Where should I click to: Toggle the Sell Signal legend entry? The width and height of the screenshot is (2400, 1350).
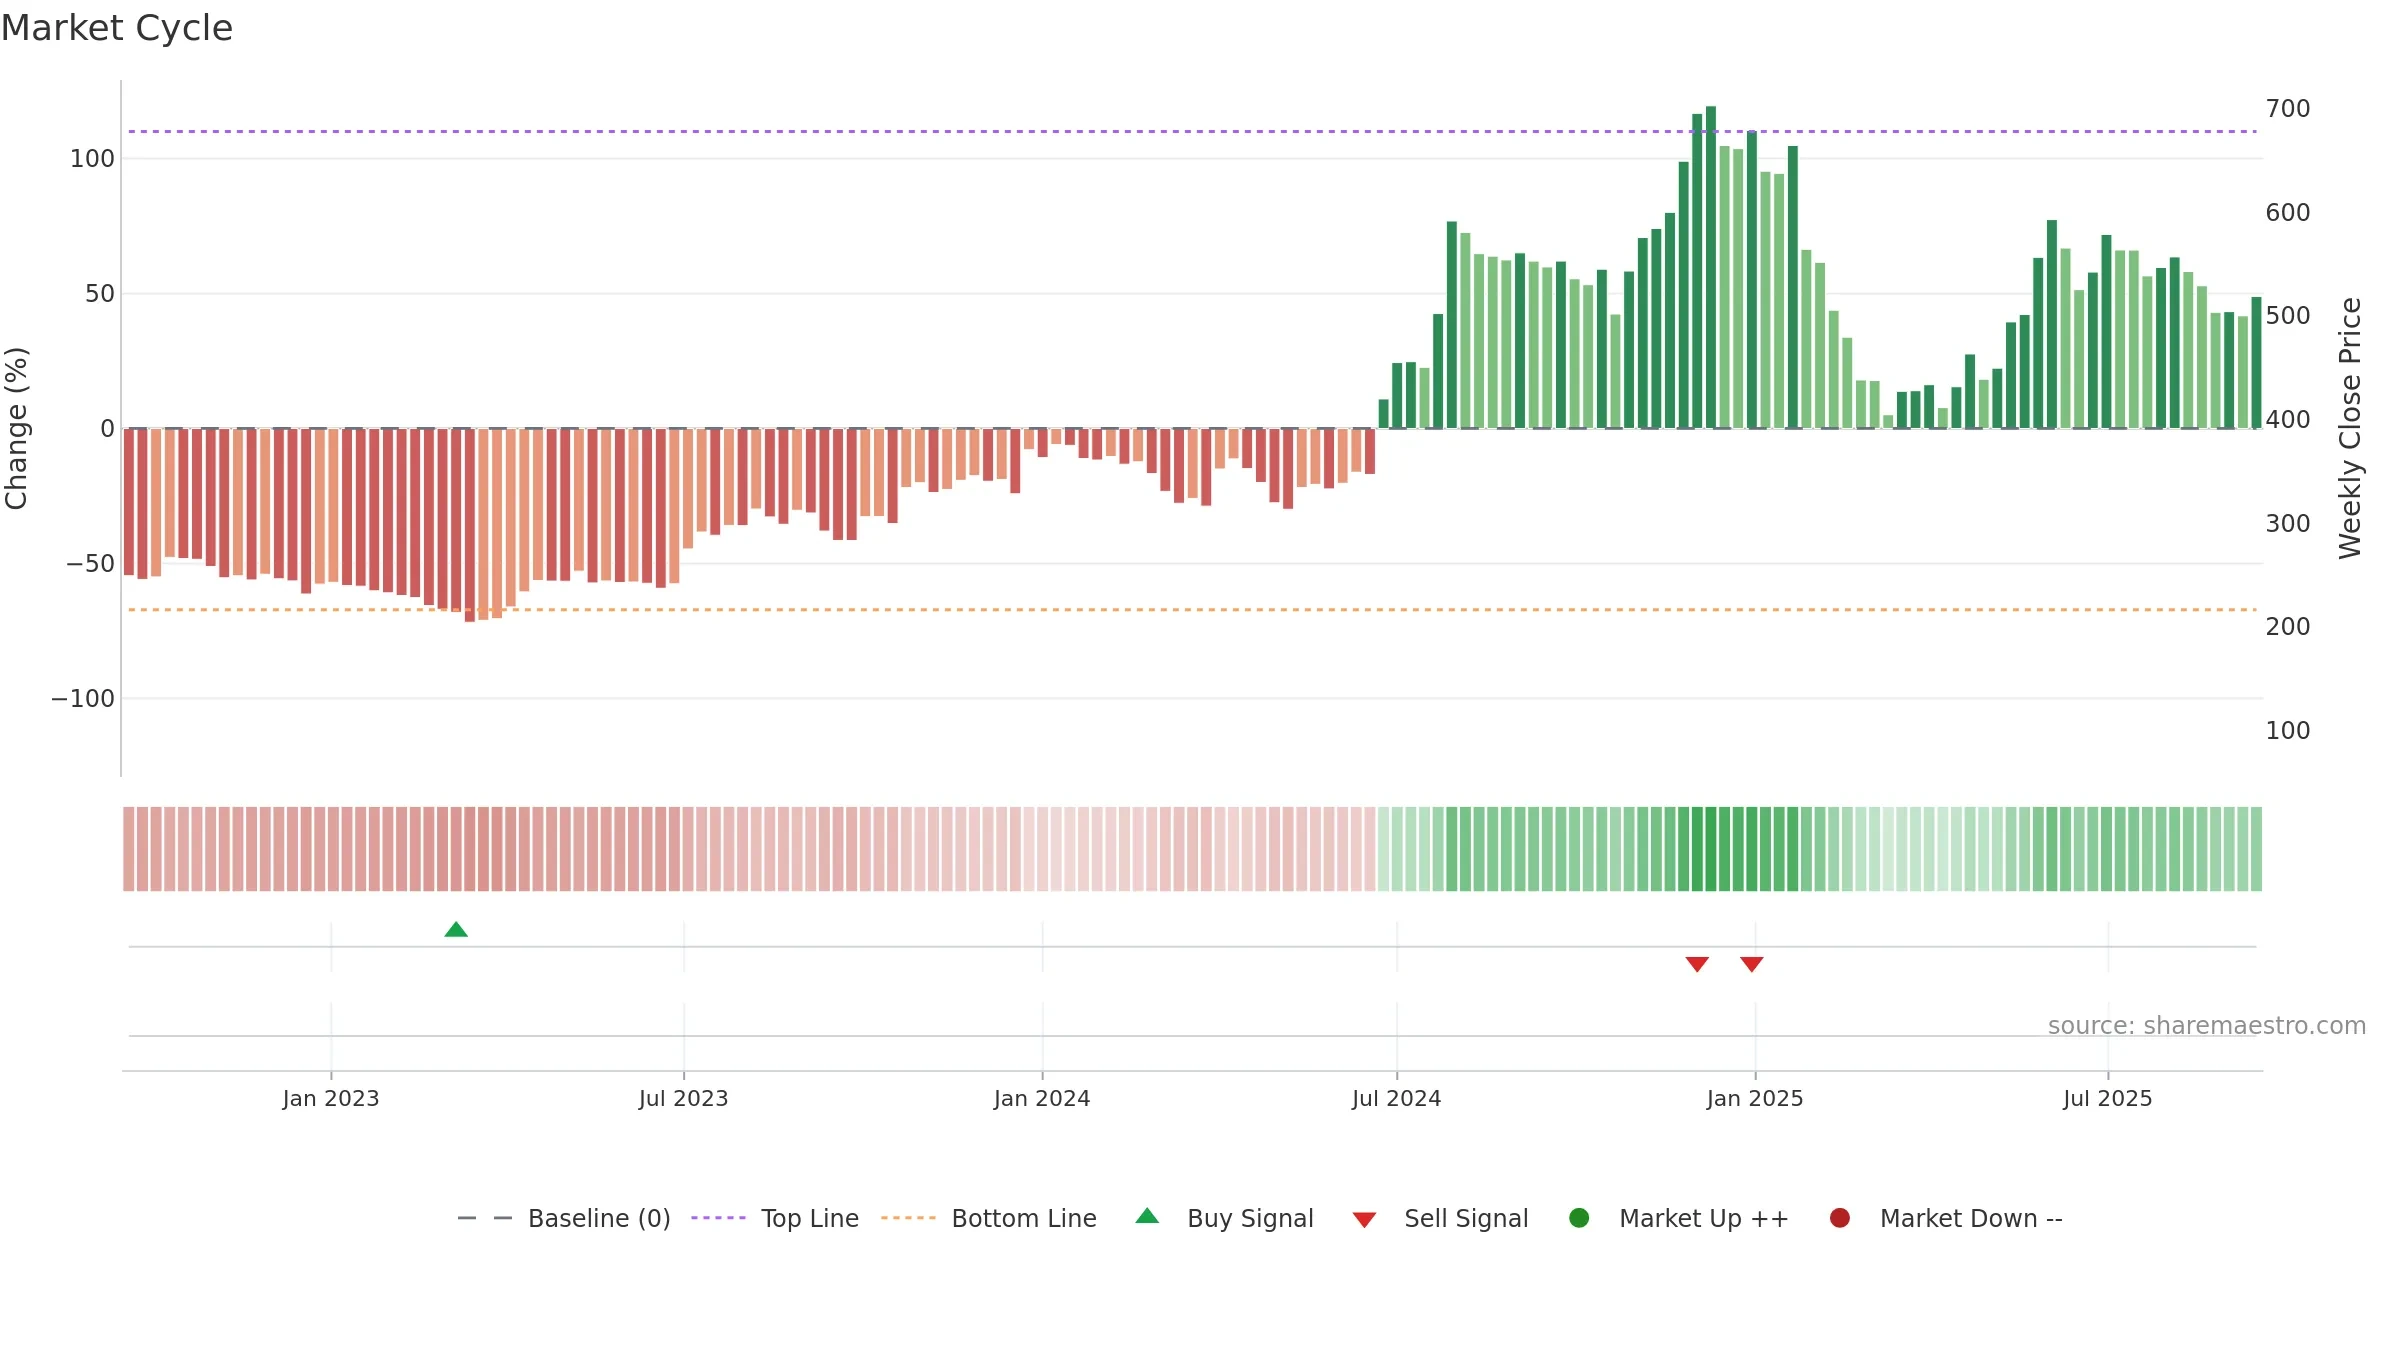pyautogui.click(x=1440, y=1218)
